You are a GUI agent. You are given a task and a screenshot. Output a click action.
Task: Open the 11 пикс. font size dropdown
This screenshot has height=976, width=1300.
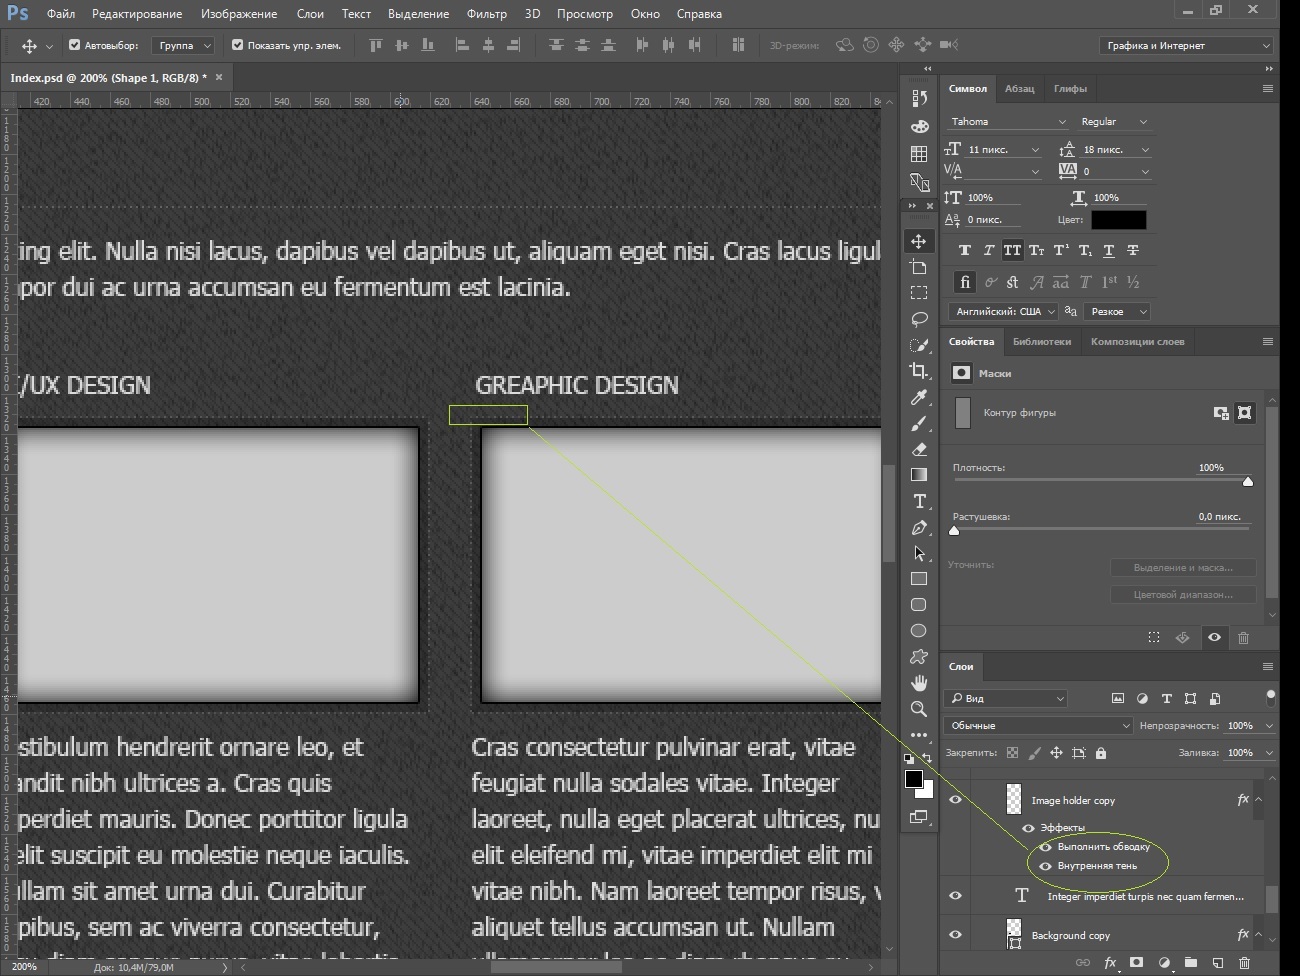pyautogui.click(x=1003, y=150)
